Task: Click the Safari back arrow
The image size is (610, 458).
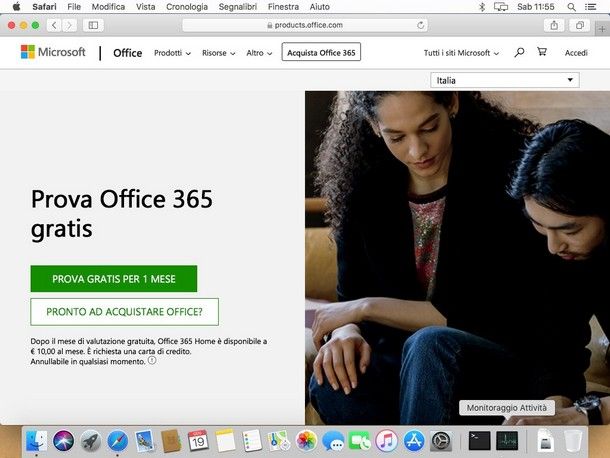Action: [54, 25]
